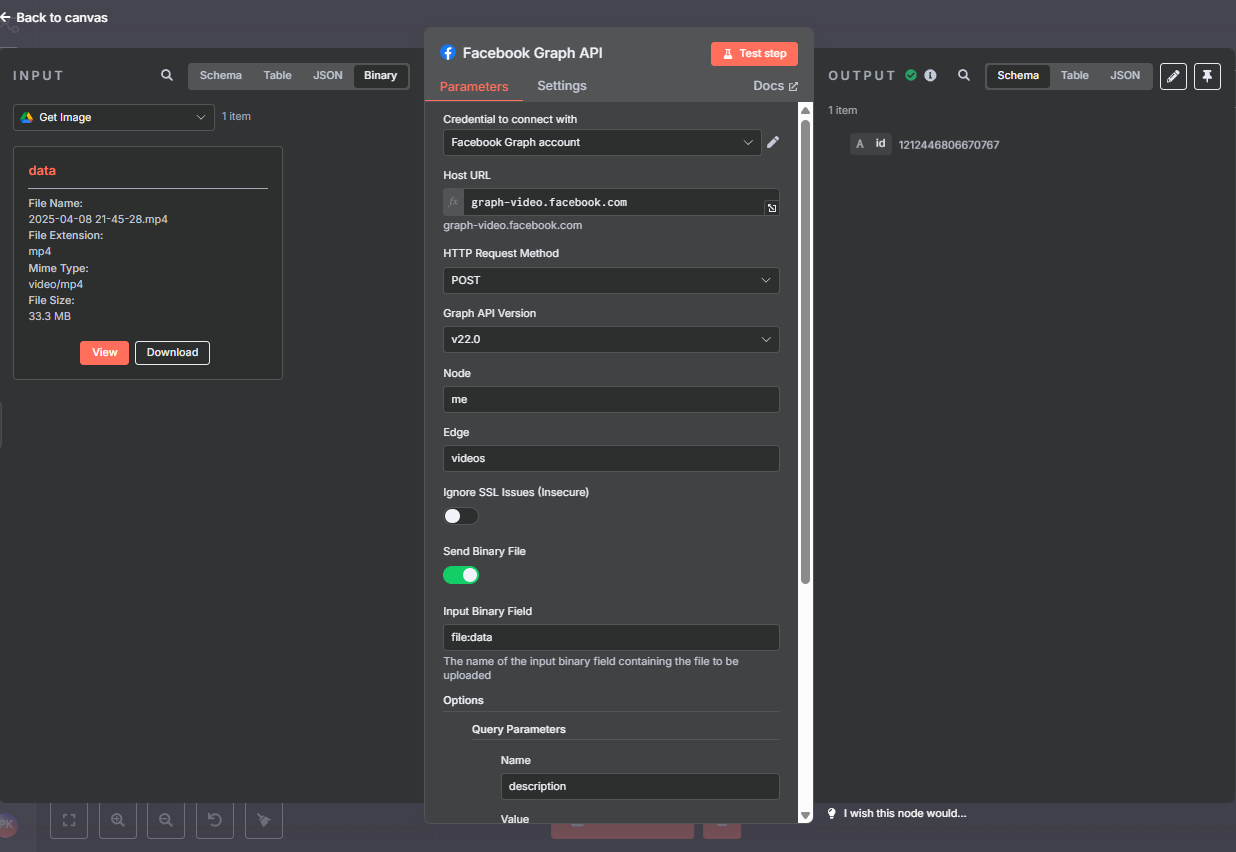This screenshot has height=852, width=1236.
Task: Change the HTTP Request Method from POST
Action: (611, 280)
